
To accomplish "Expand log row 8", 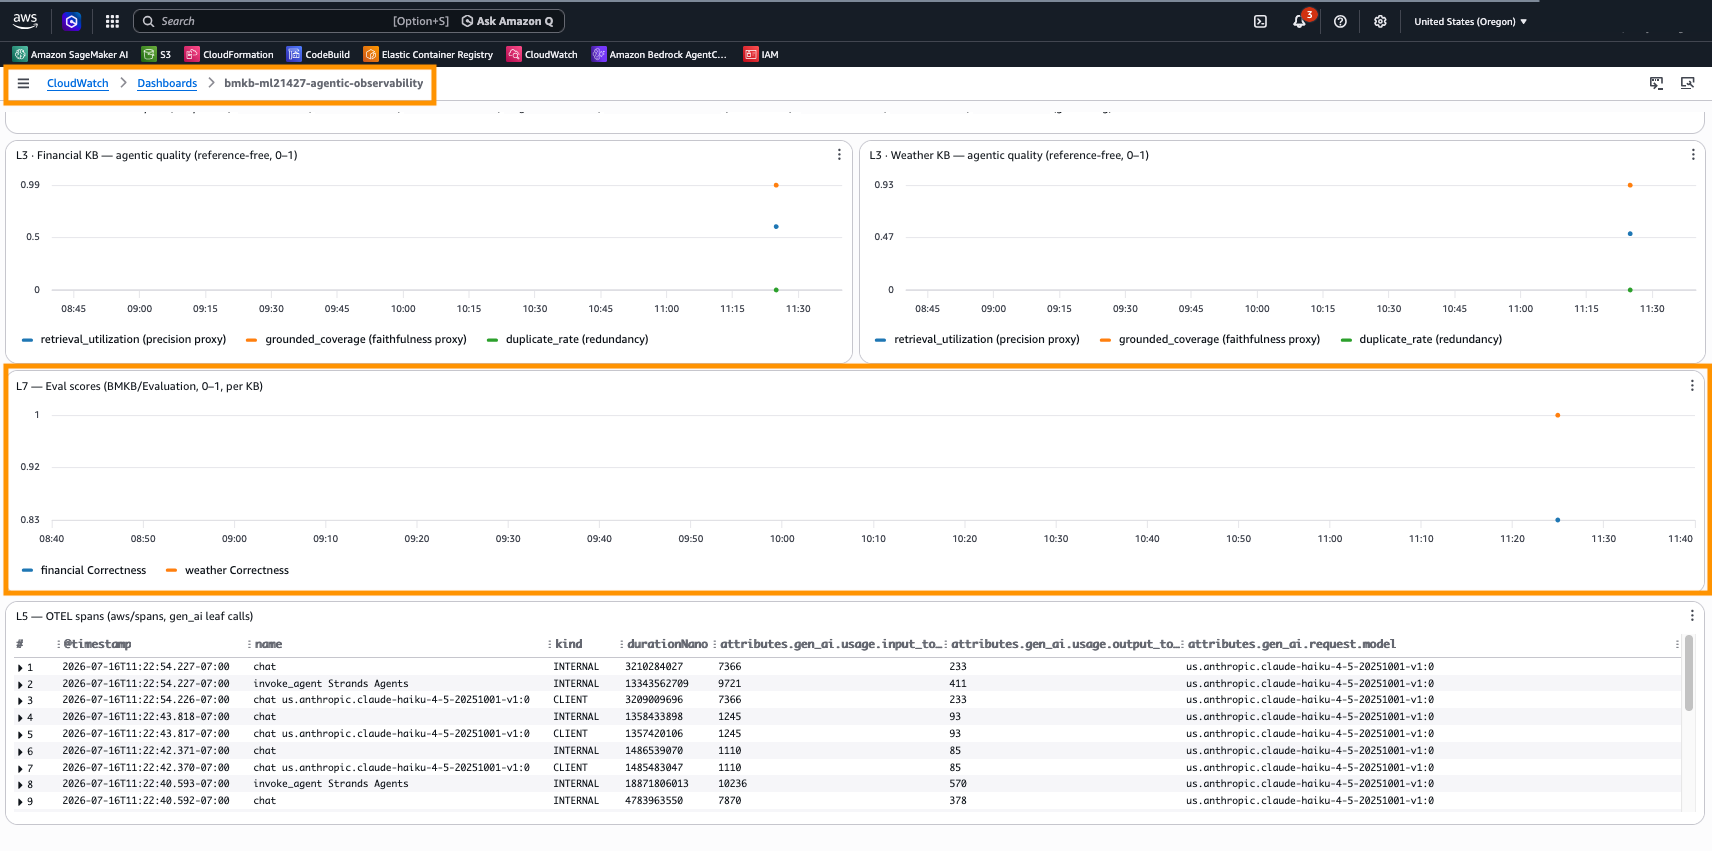I will (x=20, y=785).
